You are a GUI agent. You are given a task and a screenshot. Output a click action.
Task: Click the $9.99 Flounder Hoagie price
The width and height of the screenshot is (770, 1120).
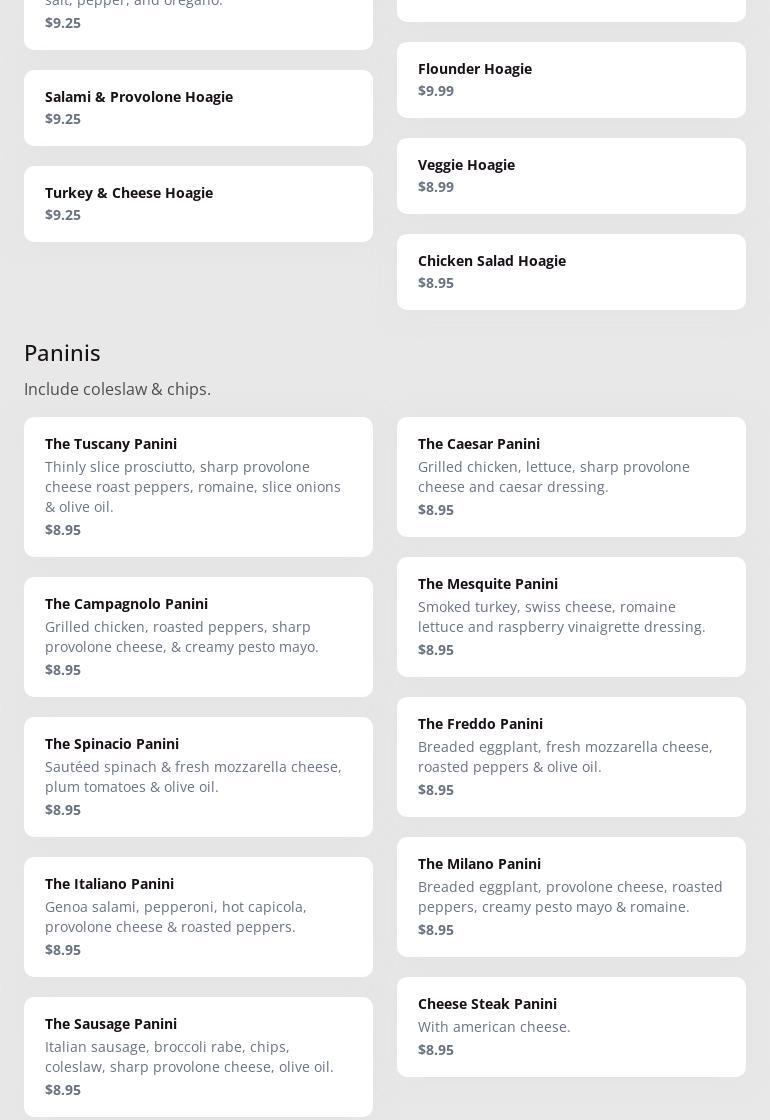click(x=436, y=91)
